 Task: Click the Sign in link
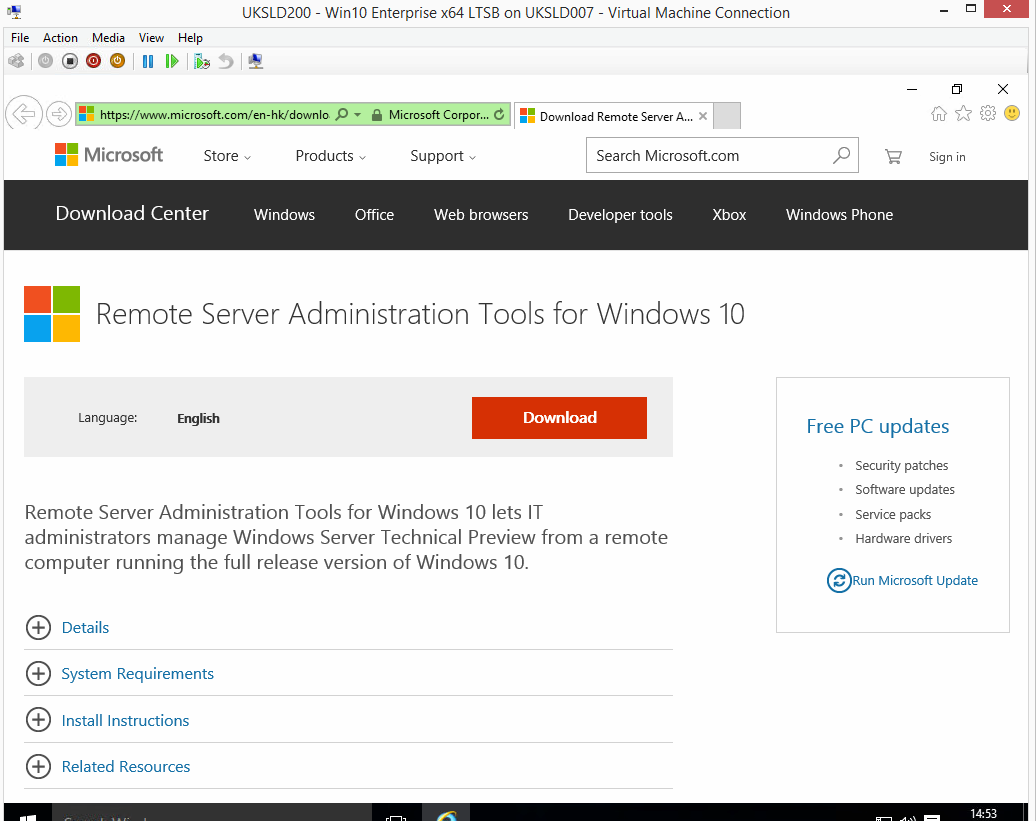click(x=947, y=157)
